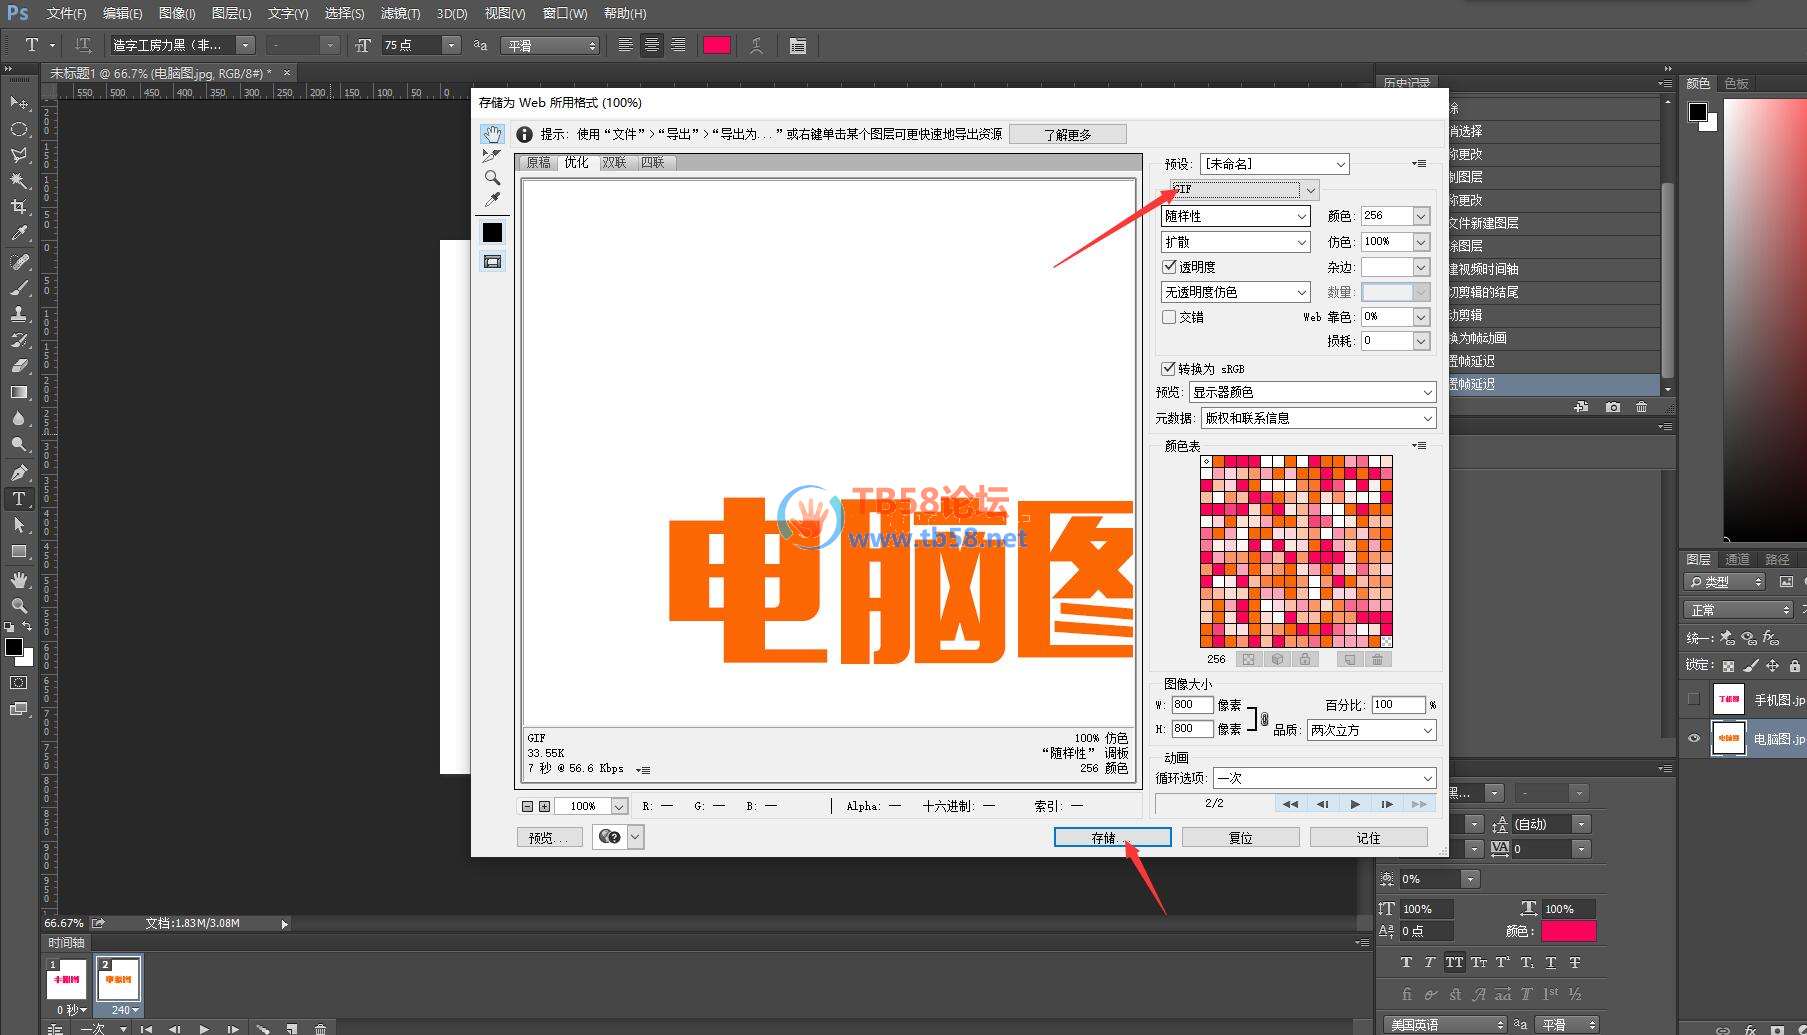Open the 随样性 color reduction dropdown
1807x1035 pixels.
pos(1235,216)
